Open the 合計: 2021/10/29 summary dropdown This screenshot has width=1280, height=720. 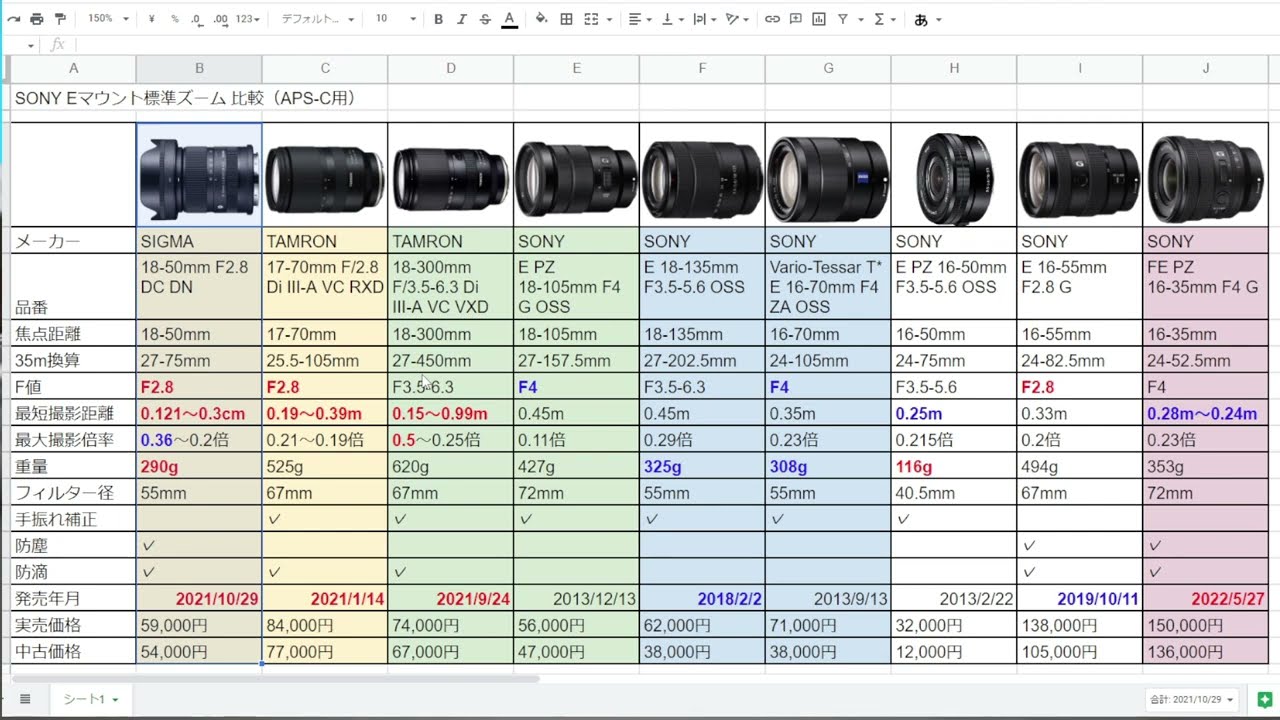1193,699
